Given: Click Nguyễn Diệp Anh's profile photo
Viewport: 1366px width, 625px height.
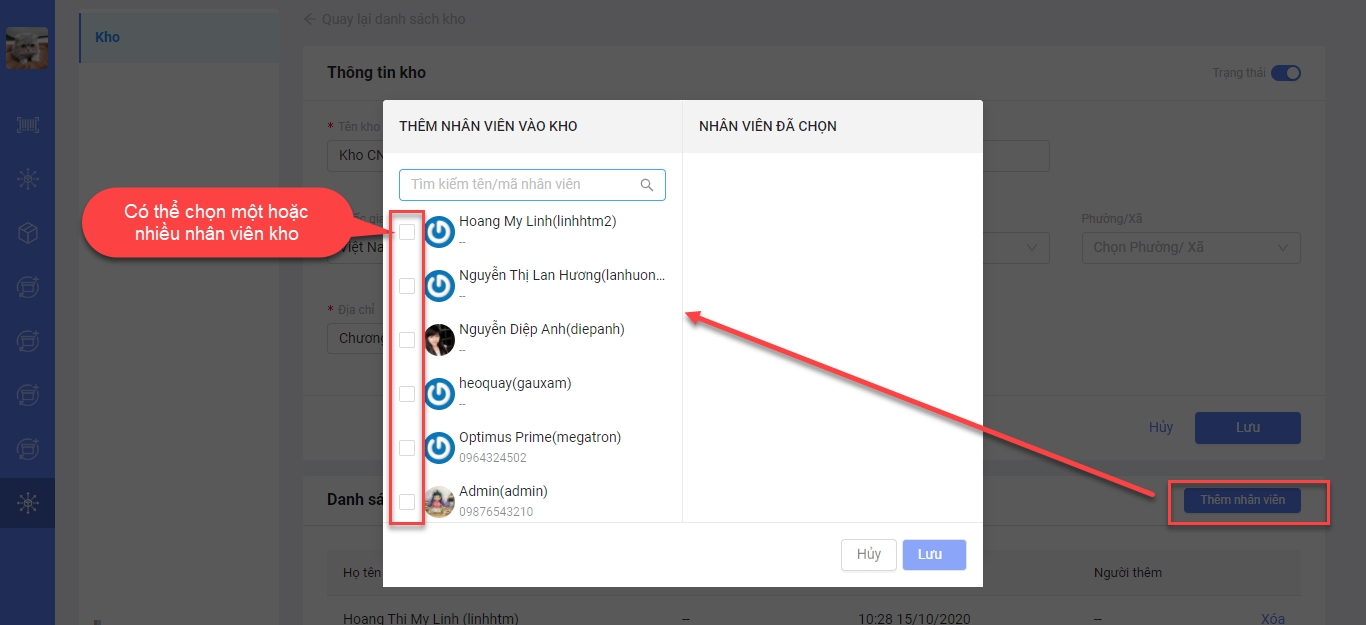Looking at the screenshot, I should 439,340.
